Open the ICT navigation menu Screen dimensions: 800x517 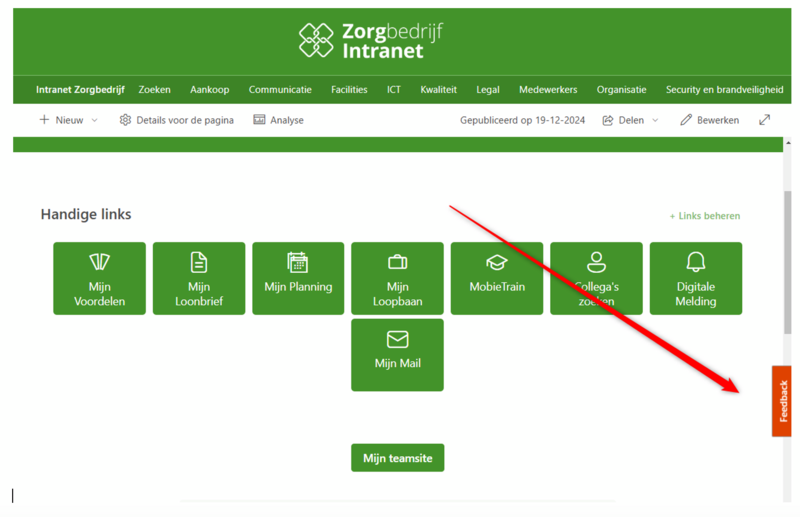click(x=394, y=90)
